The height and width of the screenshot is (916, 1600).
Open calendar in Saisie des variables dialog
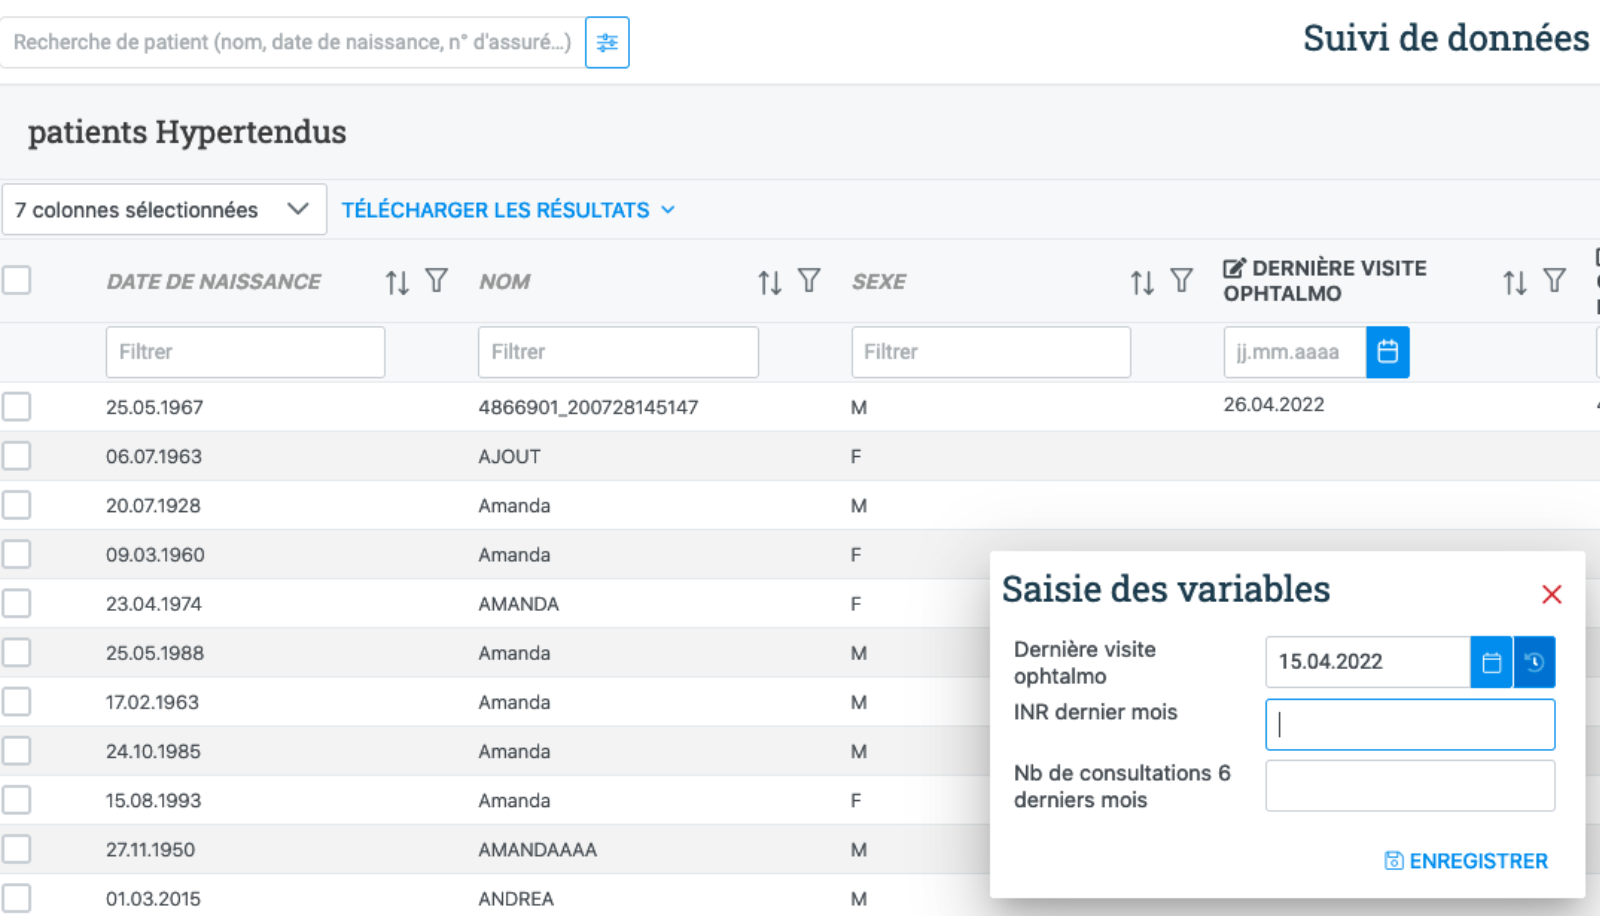(1491, 662)
